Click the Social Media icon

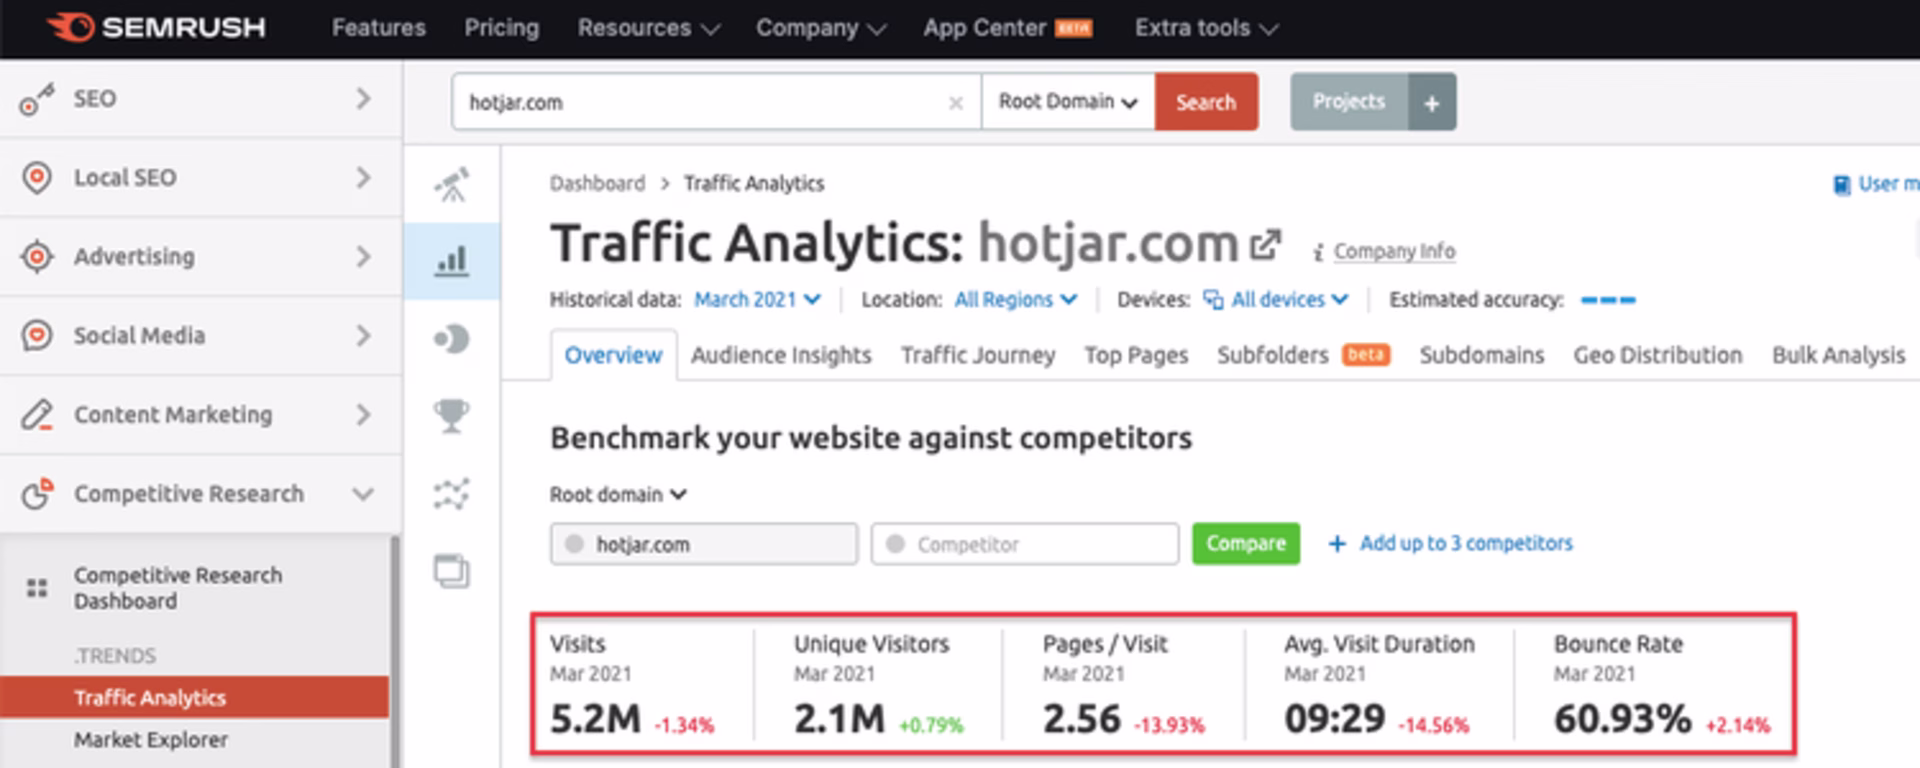[37, 336]
